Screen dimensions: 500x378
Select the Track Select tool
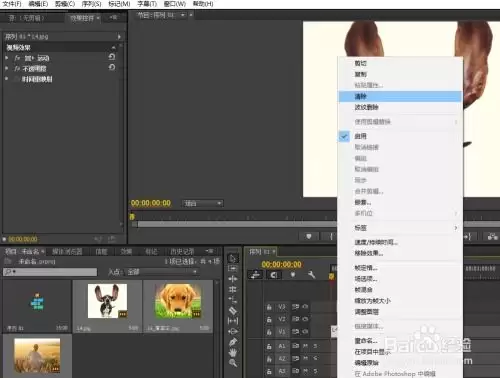pos(233,268)
